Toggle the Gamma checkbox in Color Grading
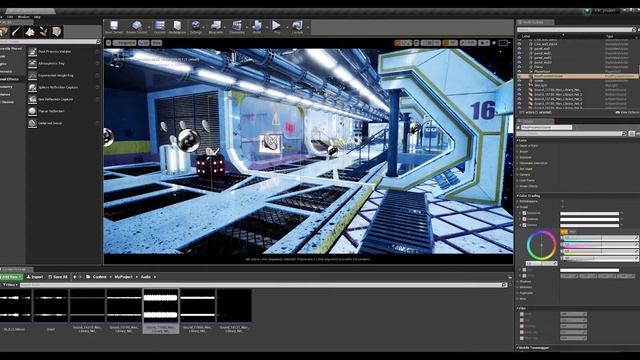The image size is (640, 360). point(524,225)
